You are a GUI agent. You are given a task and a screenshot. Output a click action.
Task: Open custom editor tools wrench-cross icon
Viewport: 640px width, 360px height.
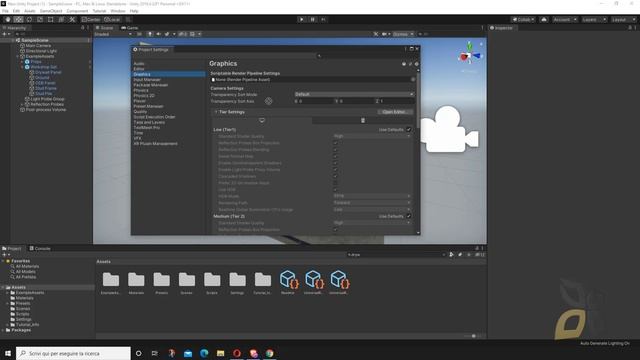click(72, 19)
